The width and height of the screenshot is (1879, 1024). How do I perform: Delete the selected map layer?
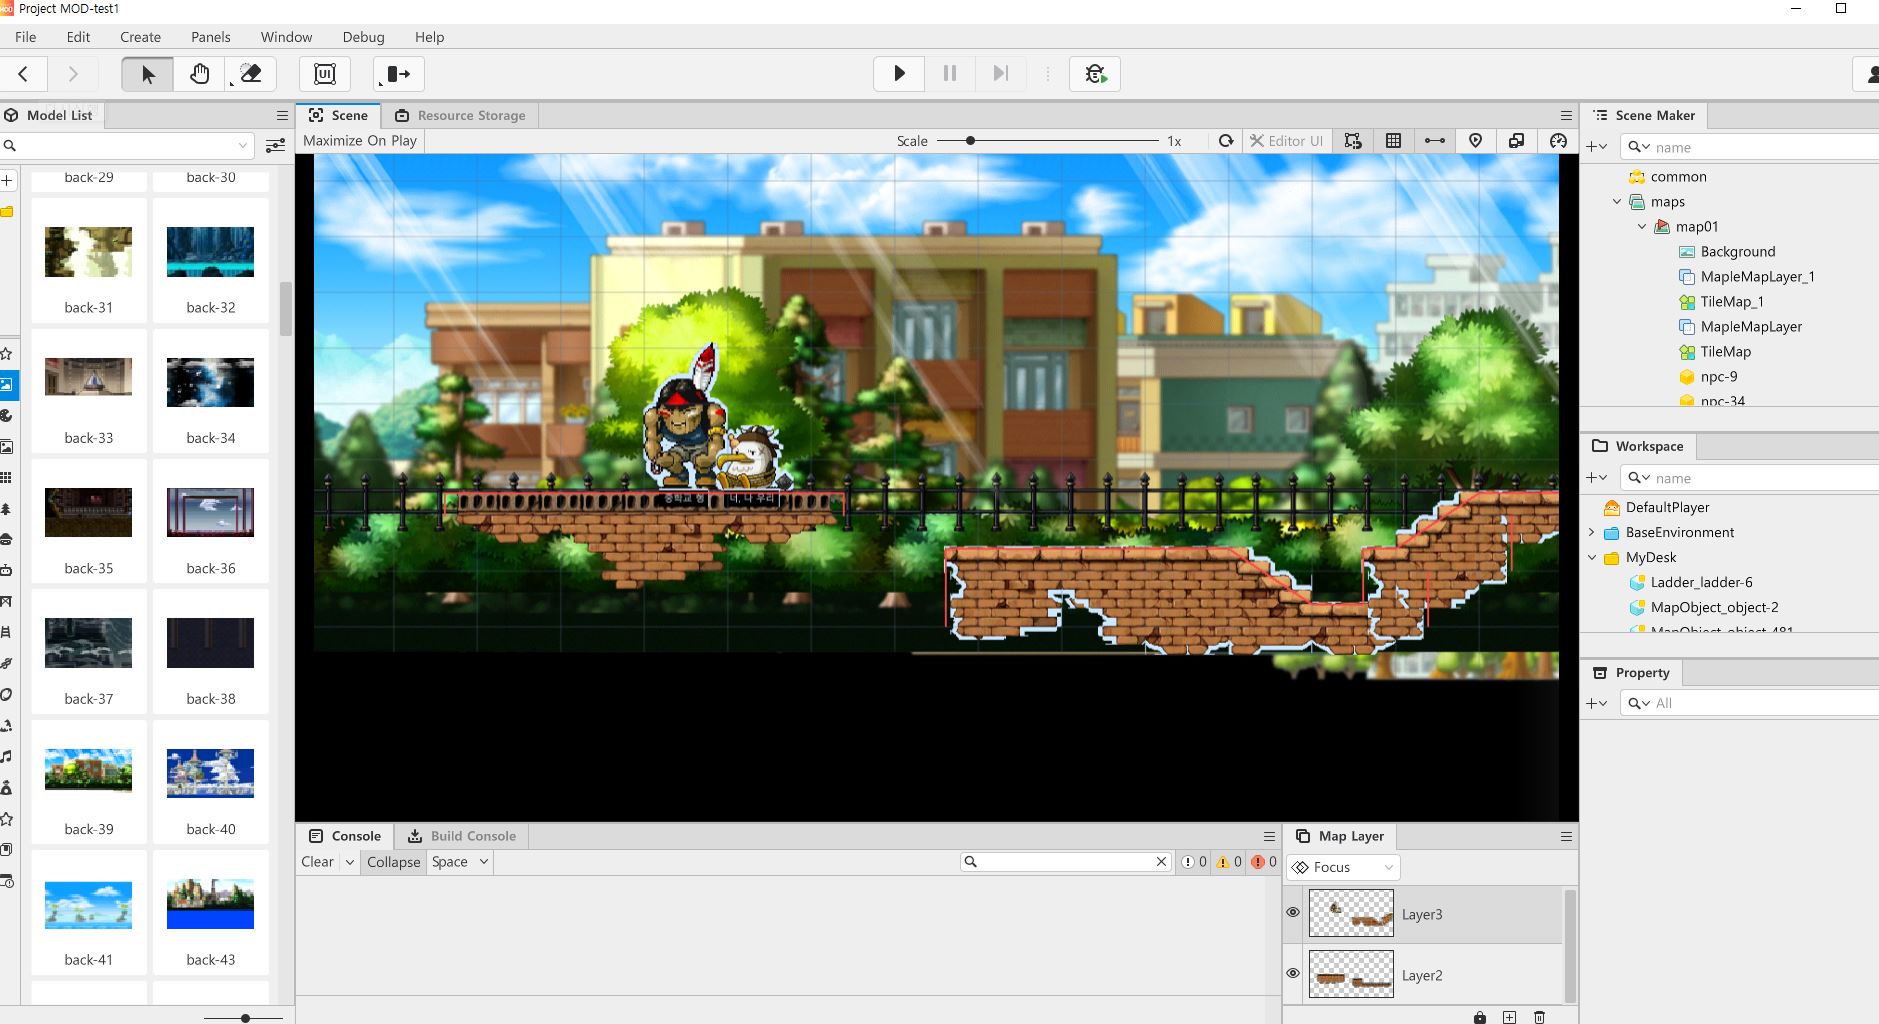pyautogui.click(x=1540, y=1017)
